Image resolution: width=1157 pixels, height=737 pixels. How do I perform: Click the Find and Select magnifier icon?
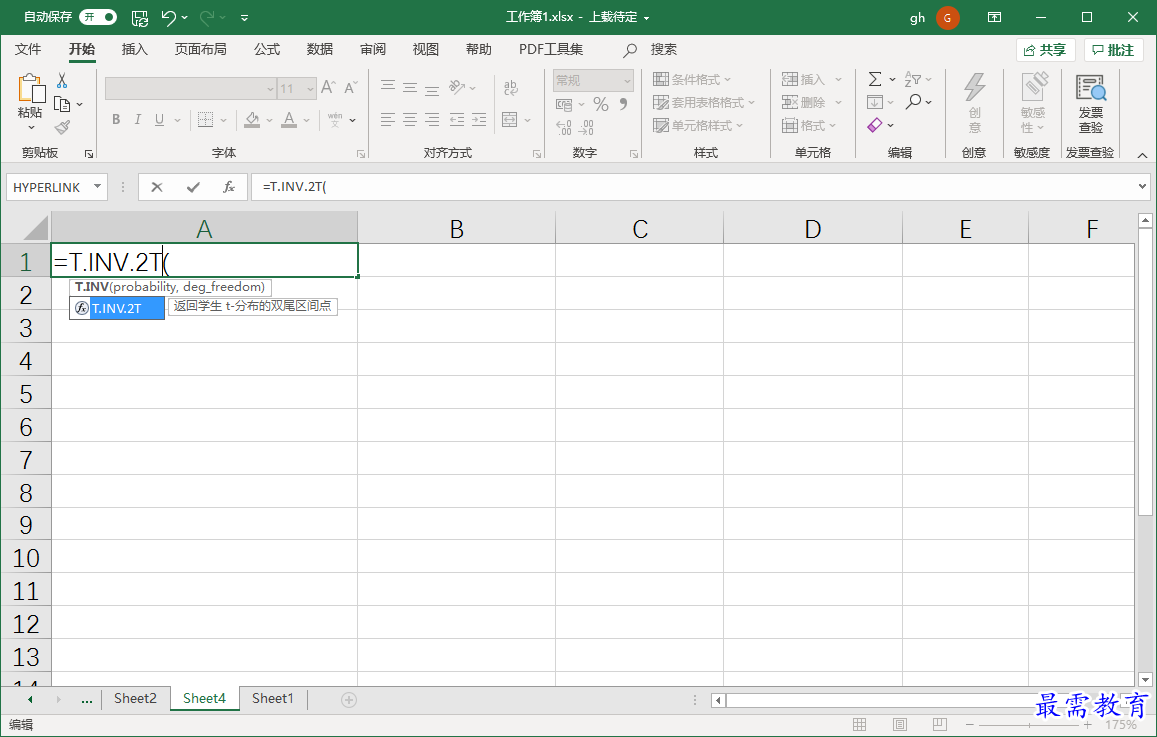coord(913,102)
